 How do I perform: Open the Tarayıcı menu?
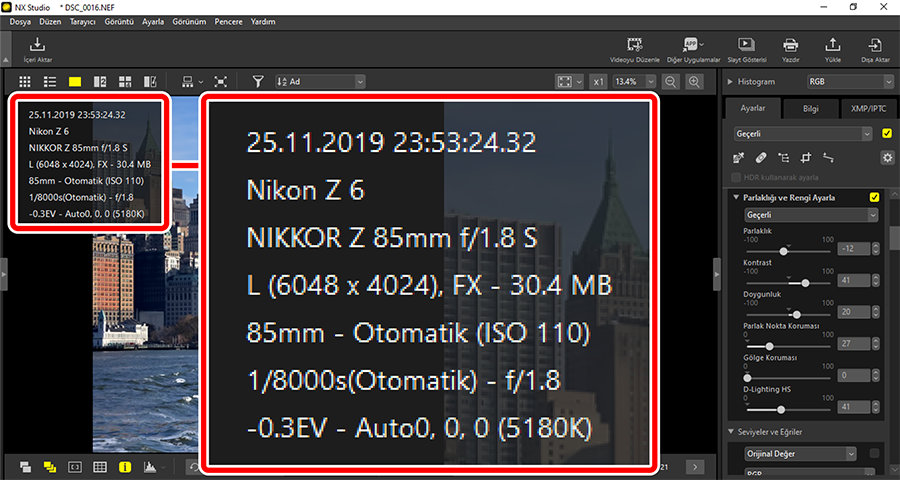83,22
